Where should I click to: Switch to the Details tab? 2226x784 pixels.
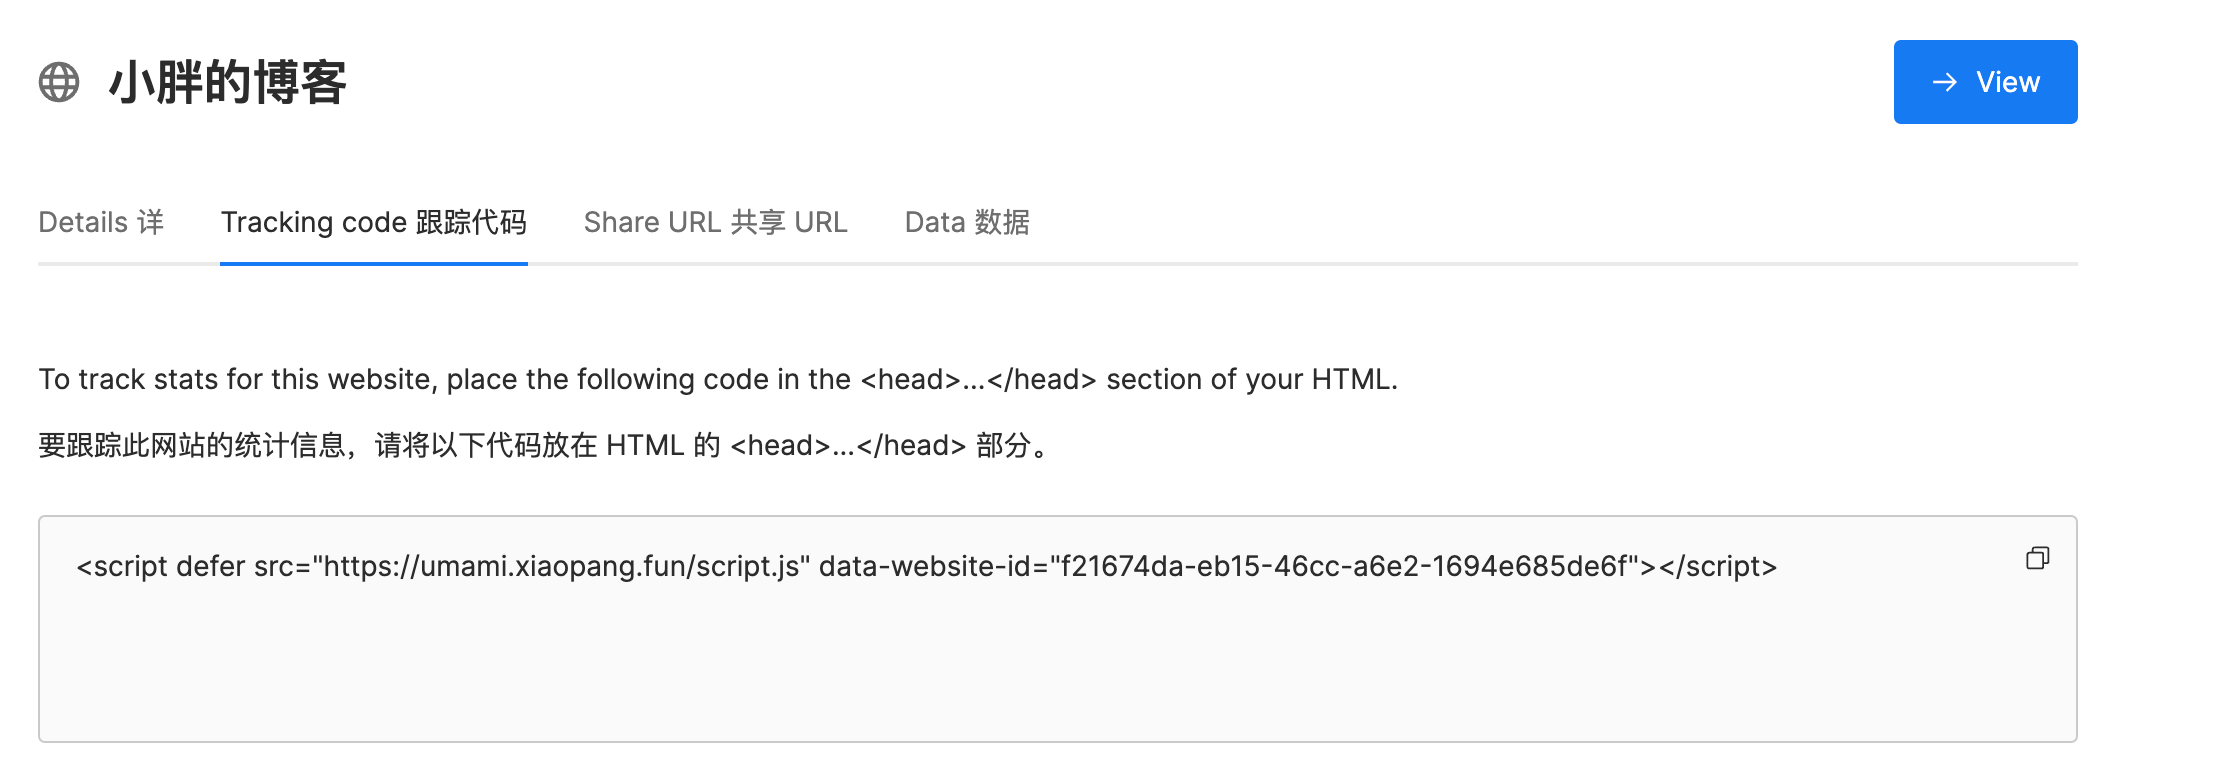[x=101, y=222]
